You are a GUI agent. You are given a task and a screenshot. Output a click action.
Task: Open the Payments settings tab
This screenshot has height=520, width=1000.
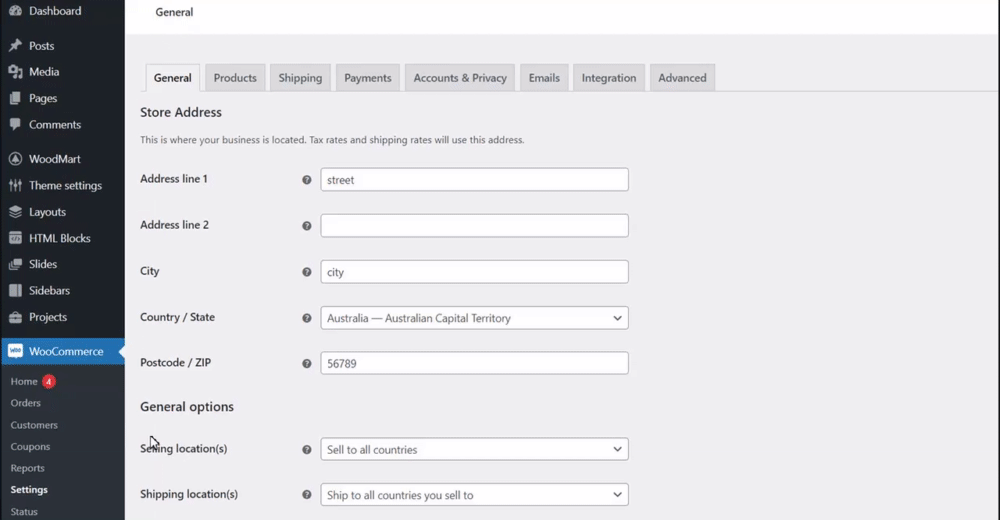pyautogui.click(x=368, y=78)
